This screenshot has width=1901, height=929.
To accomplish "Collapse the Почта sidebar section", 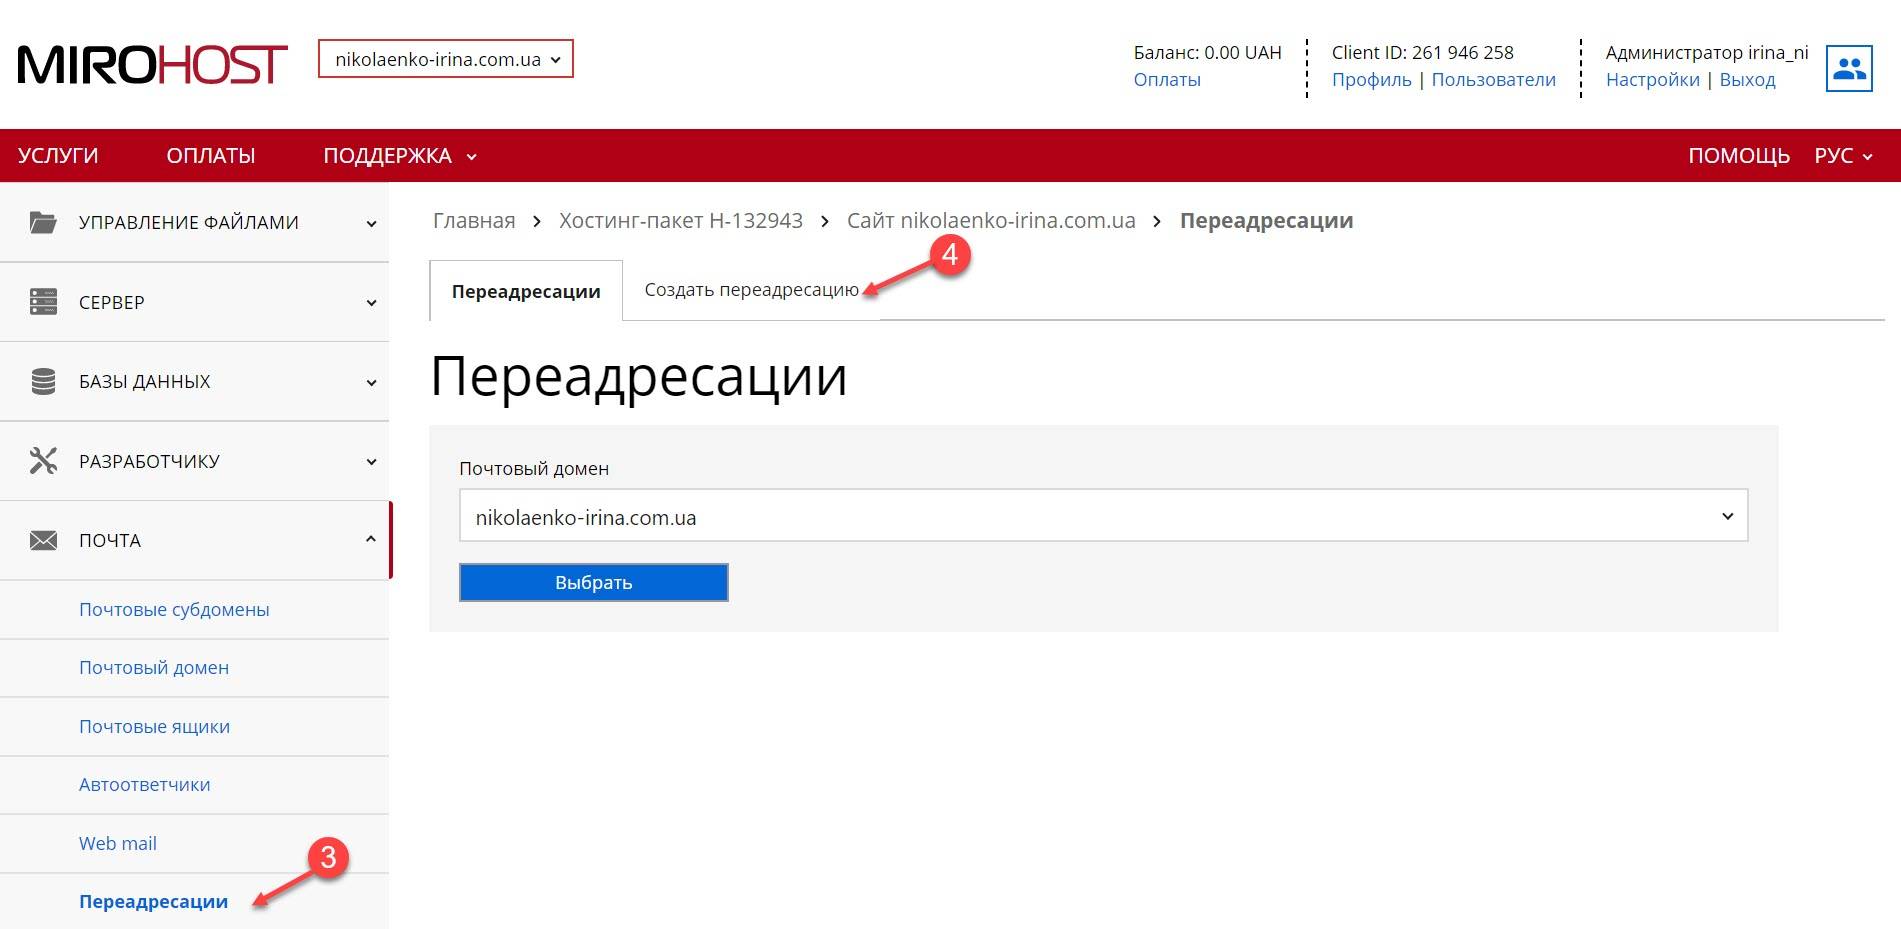I will tap(194, 540).
